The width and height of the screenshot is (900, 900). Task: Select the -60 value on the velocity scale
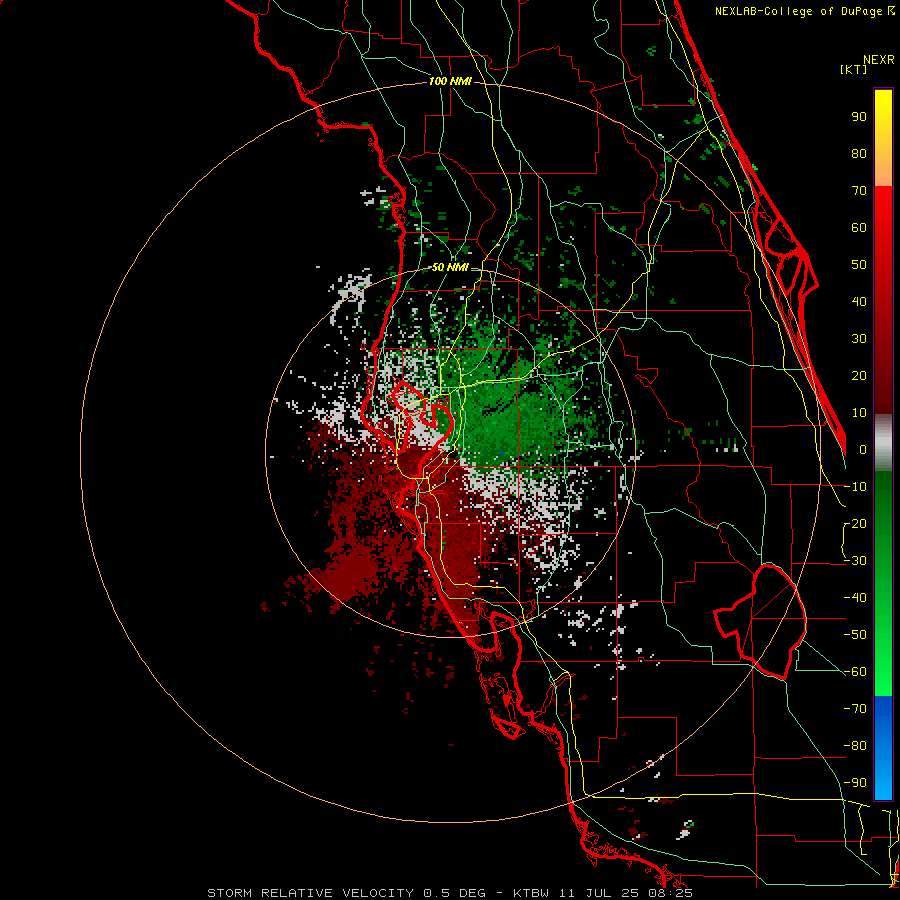coord(855,672)
